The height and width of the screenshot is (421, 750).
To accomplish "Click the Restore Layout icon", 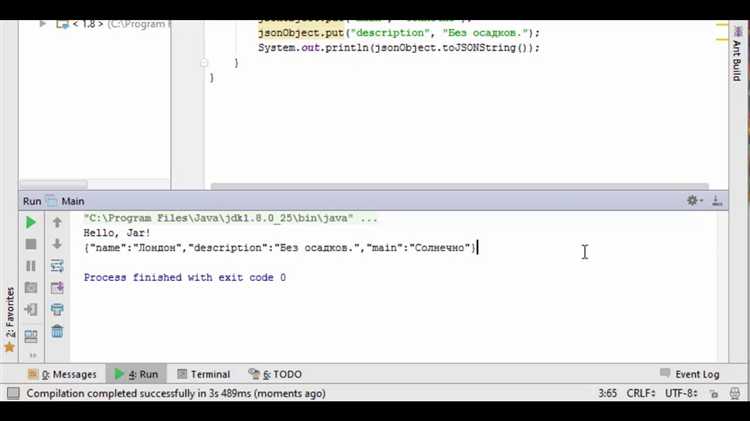I will 31,336.
